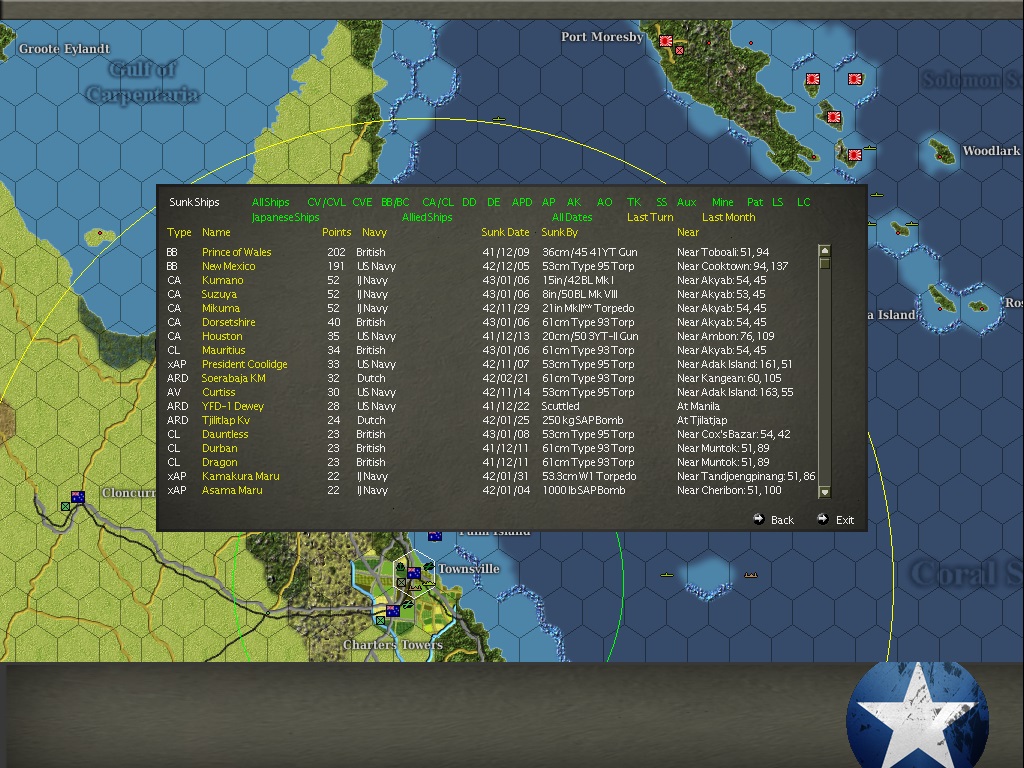Image resolution: width=1024 pixels, height=768 pixels.
Task: Filter sunk ships by CV/CVL
Action: (326, 202)
